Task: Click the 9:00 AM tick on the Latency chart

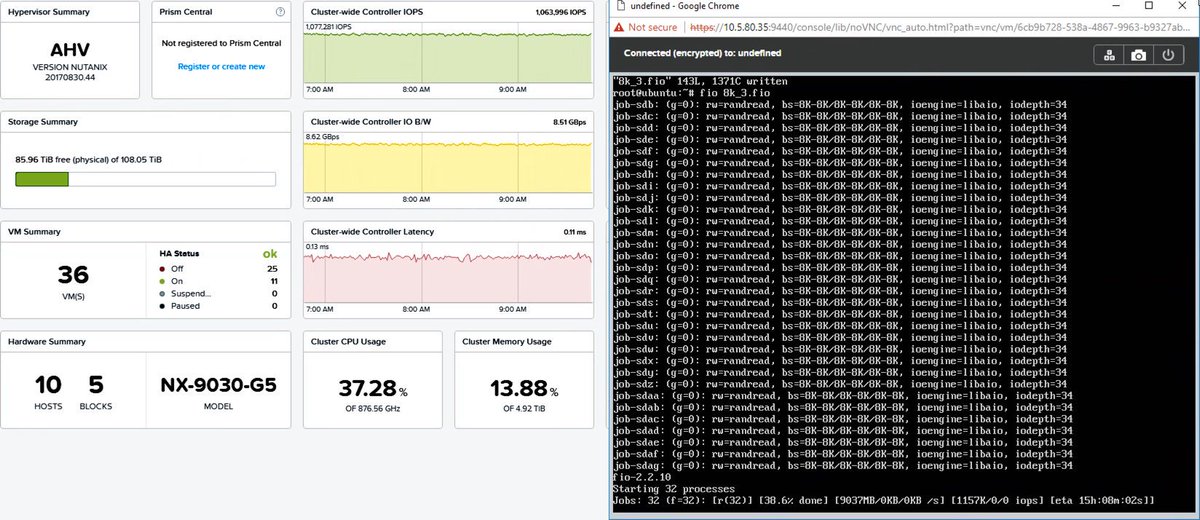Action: [x=513, y=309]
